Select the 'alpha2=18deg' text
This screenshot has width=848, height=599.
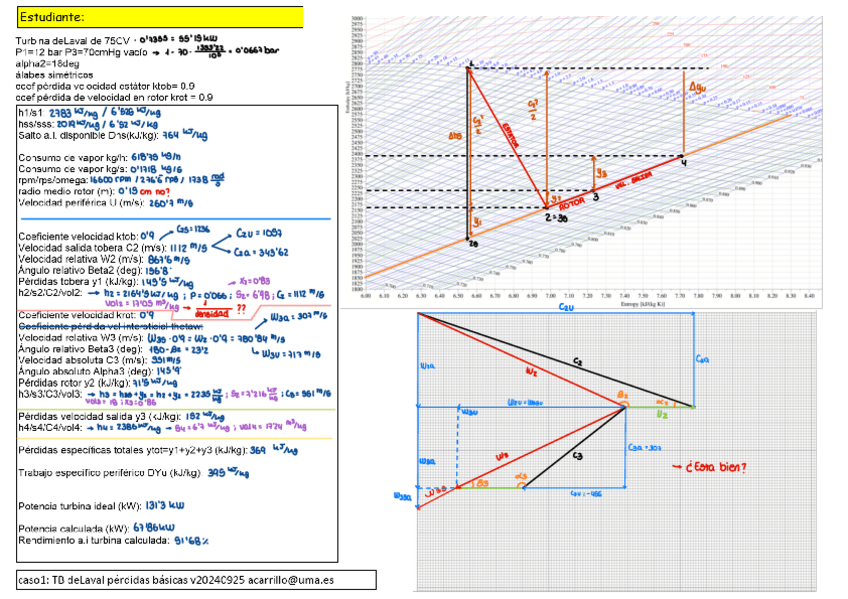coord(47,64)
